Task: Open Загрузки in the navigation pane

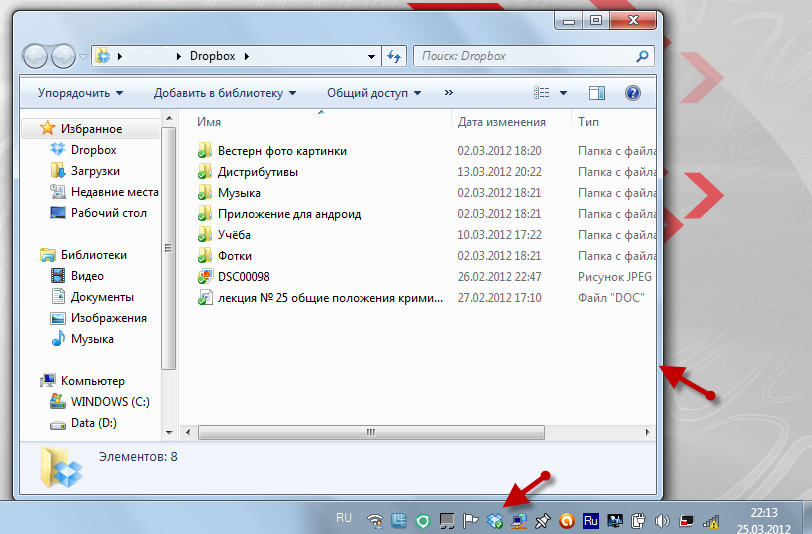Action: point(95,171)
